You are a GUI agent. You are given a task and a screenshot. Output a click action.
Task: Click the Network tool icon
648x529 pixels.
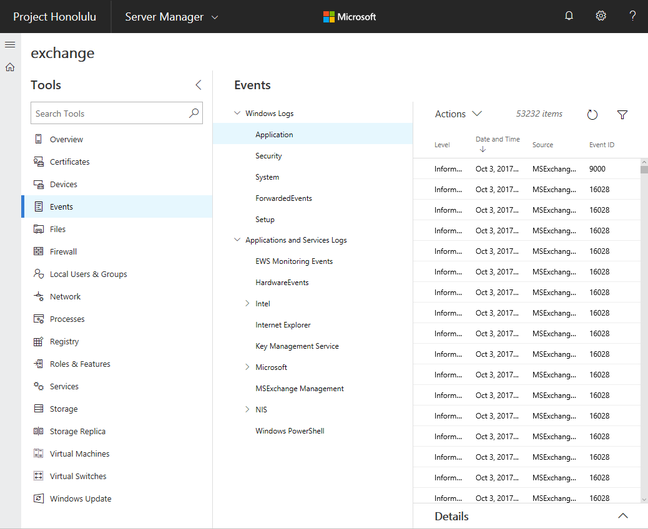pos(38,296)
